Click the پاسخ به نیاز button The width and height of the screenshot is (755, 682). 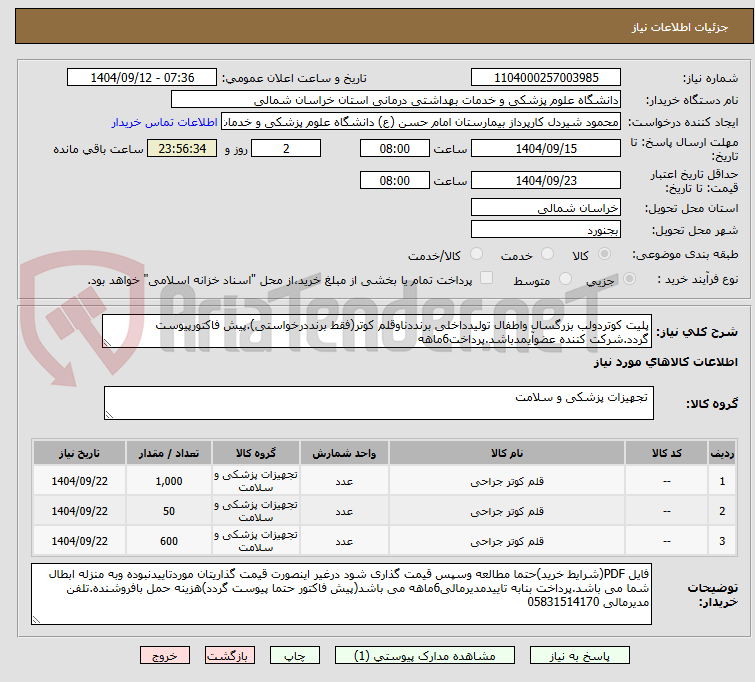[x=580, y=656]
